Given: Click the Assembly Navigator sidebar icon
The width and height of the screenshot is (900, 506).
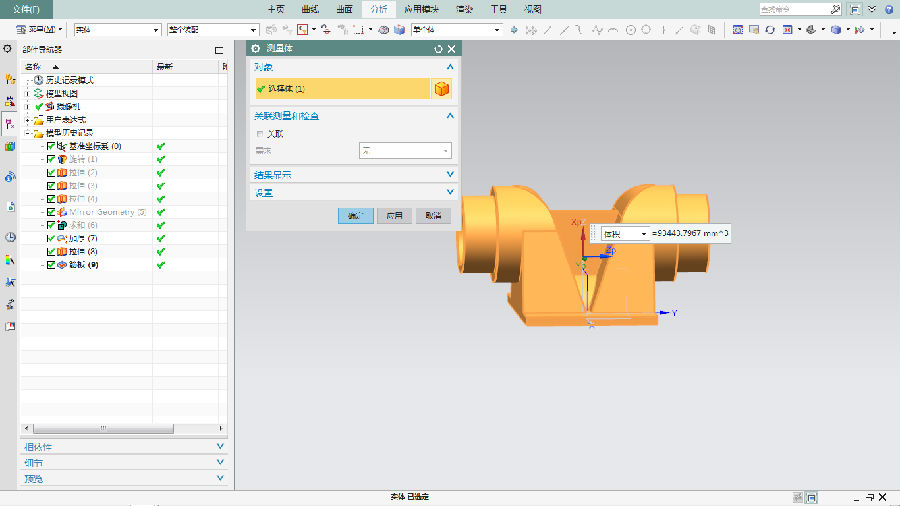Looking at the screenshot, I should pos(10,80).
